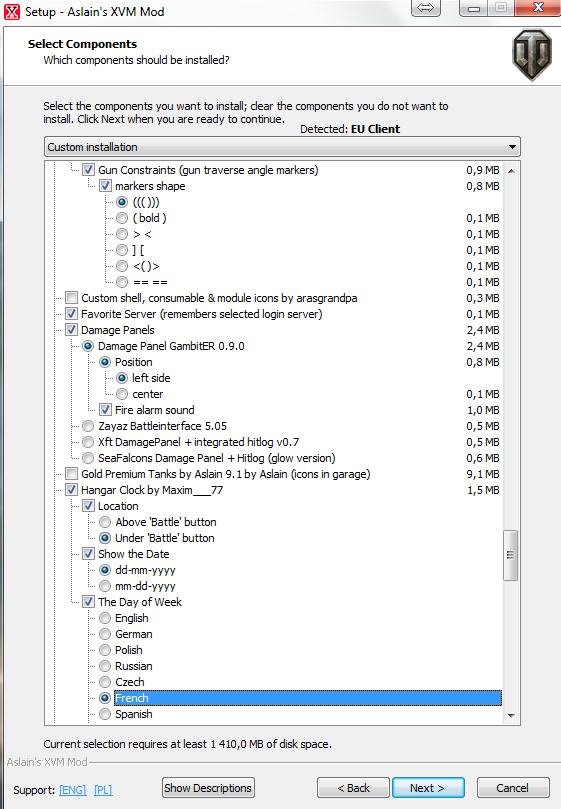Select the <( )> marker shape
The image size is (561, 809).
[122, 266]
